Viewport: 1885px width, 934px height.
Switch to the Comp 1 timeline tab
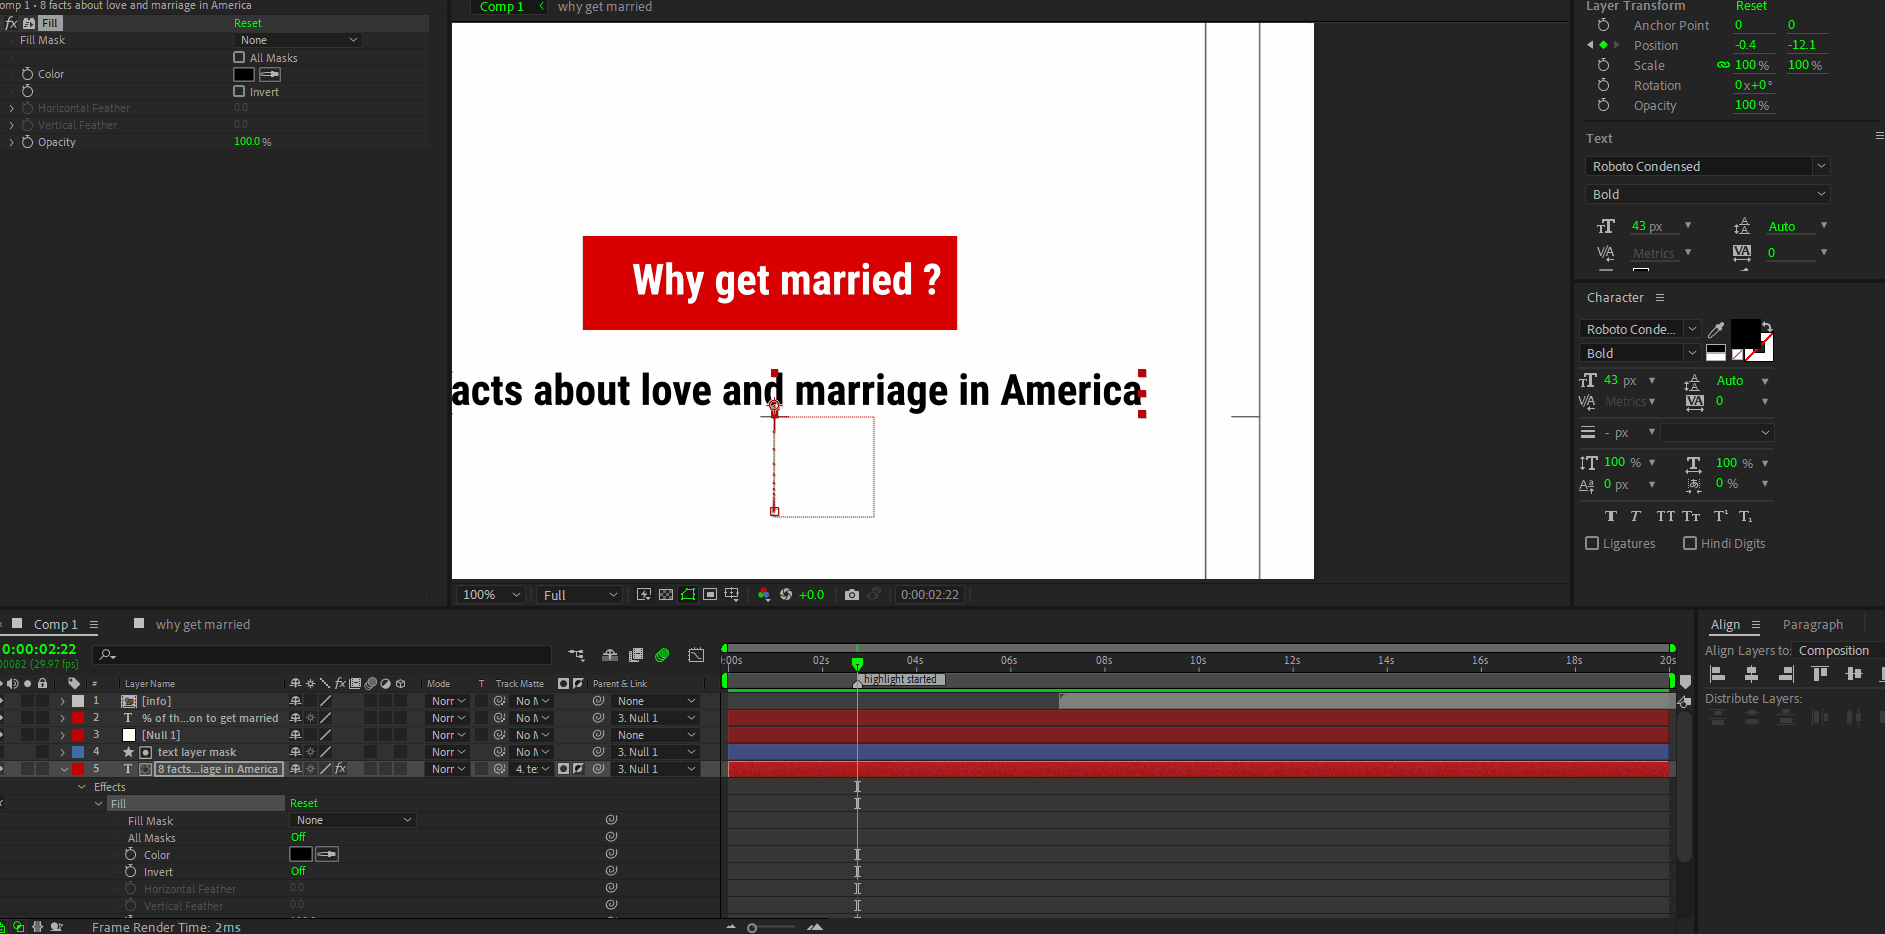[x=55, y=624]
